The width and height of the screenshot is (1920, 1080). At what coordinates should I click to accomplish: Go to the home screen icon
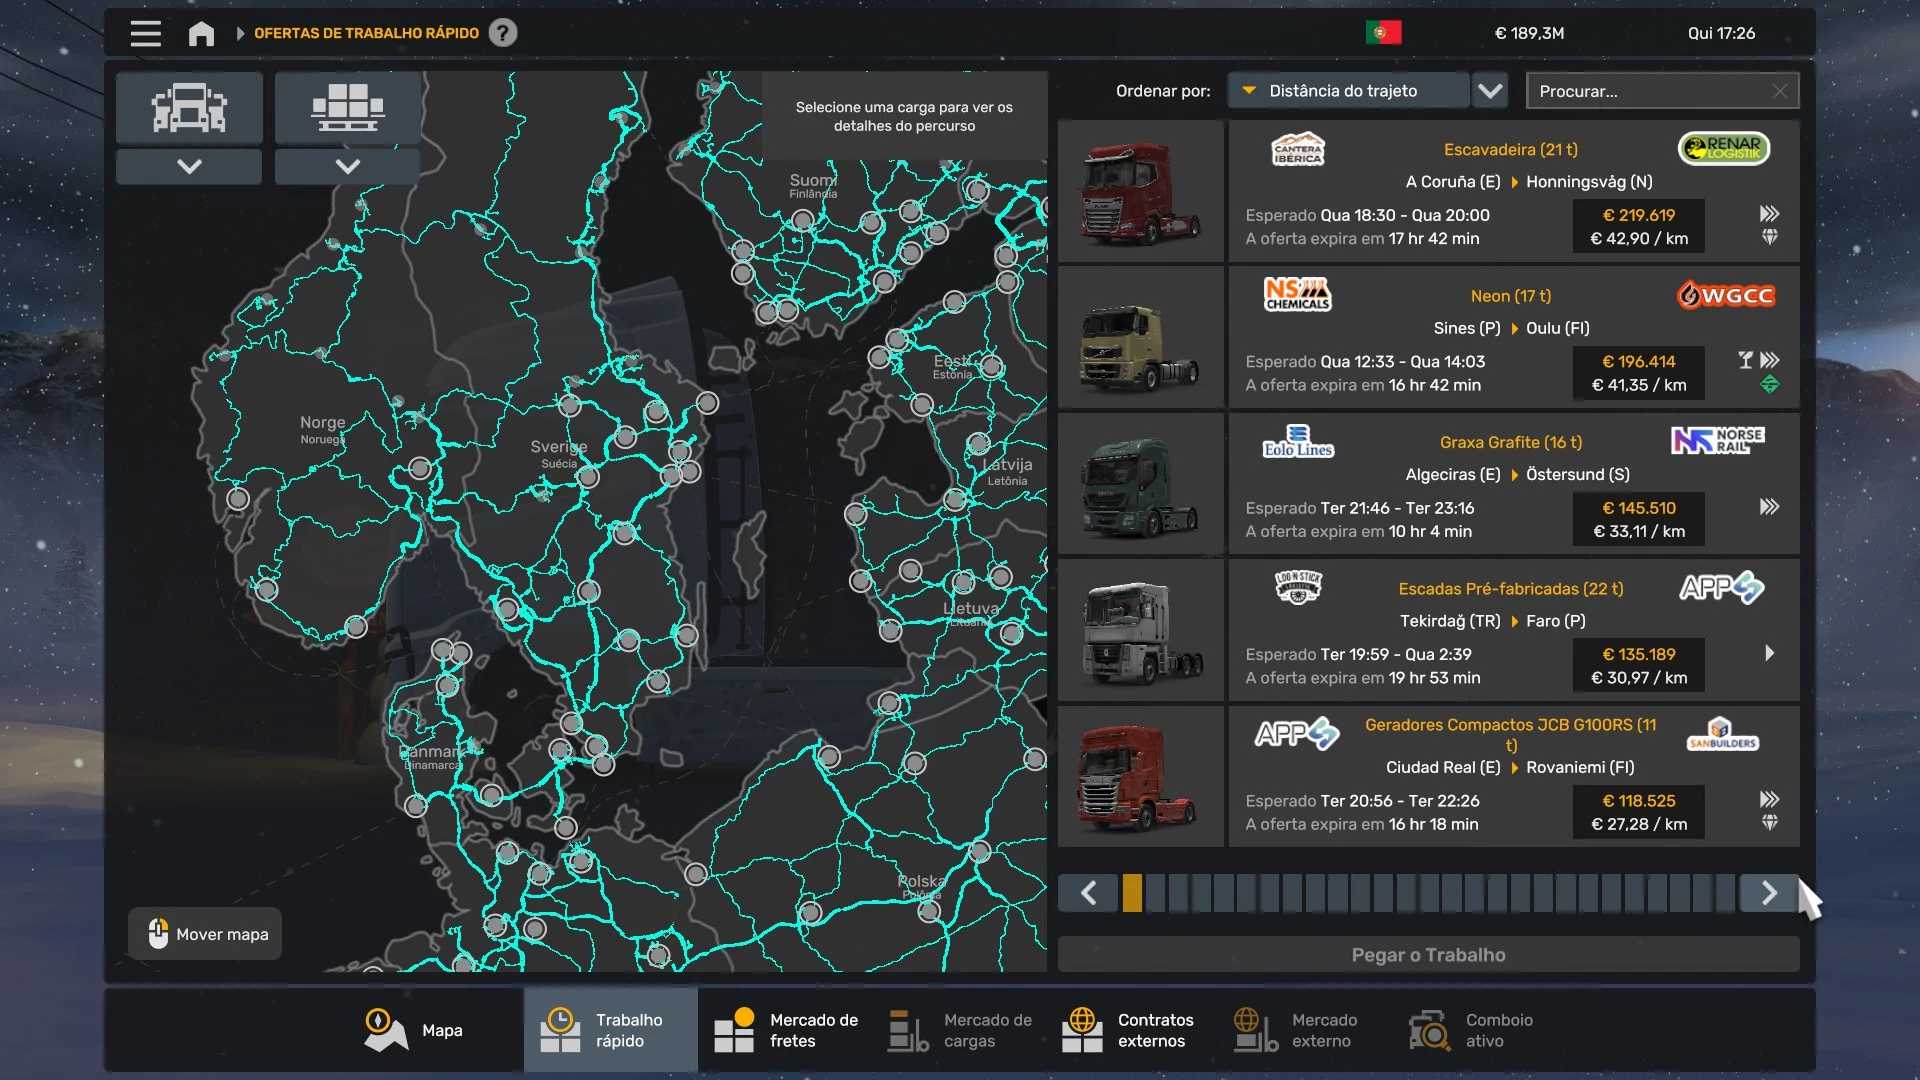click(x=201, y=33)
